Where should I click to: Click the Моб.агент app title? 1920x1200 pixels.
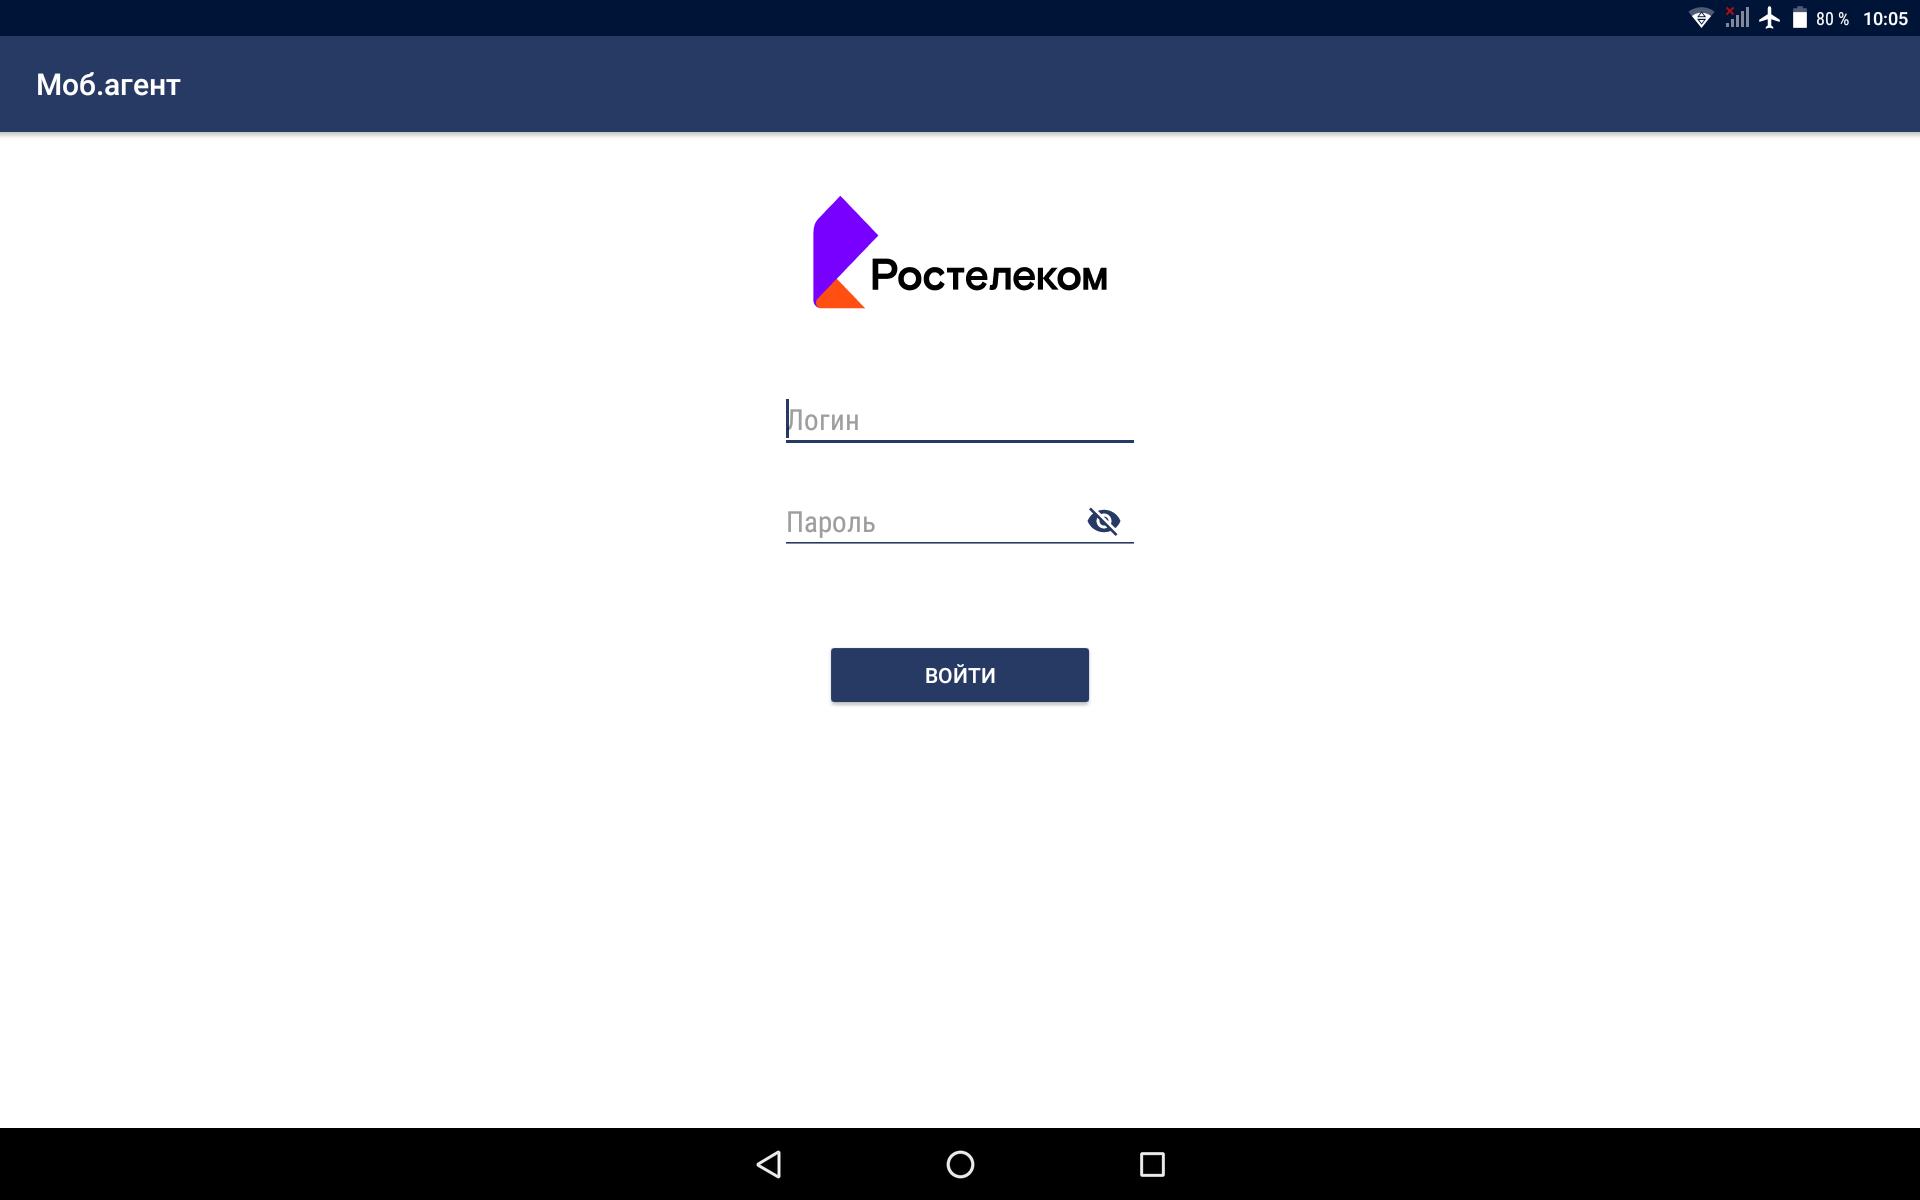pos(108,85)
